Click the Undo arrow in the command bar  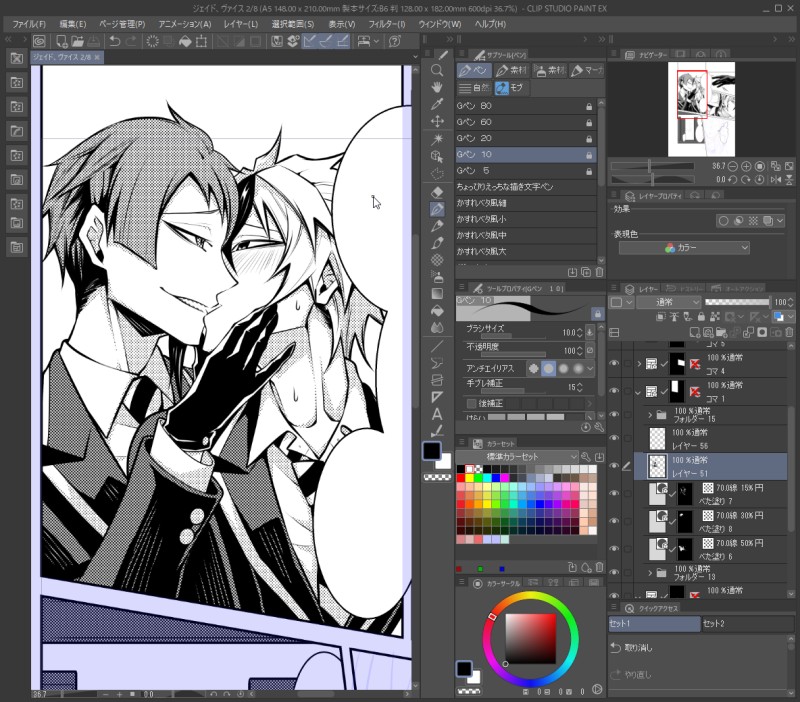coord(115,41)
